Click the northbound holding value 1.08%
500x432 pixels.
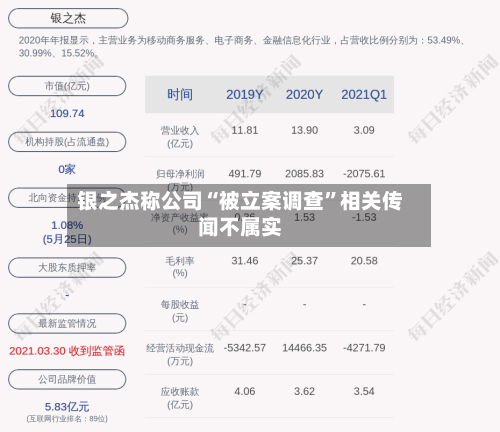pyautogui.click(x=67, y=225)
